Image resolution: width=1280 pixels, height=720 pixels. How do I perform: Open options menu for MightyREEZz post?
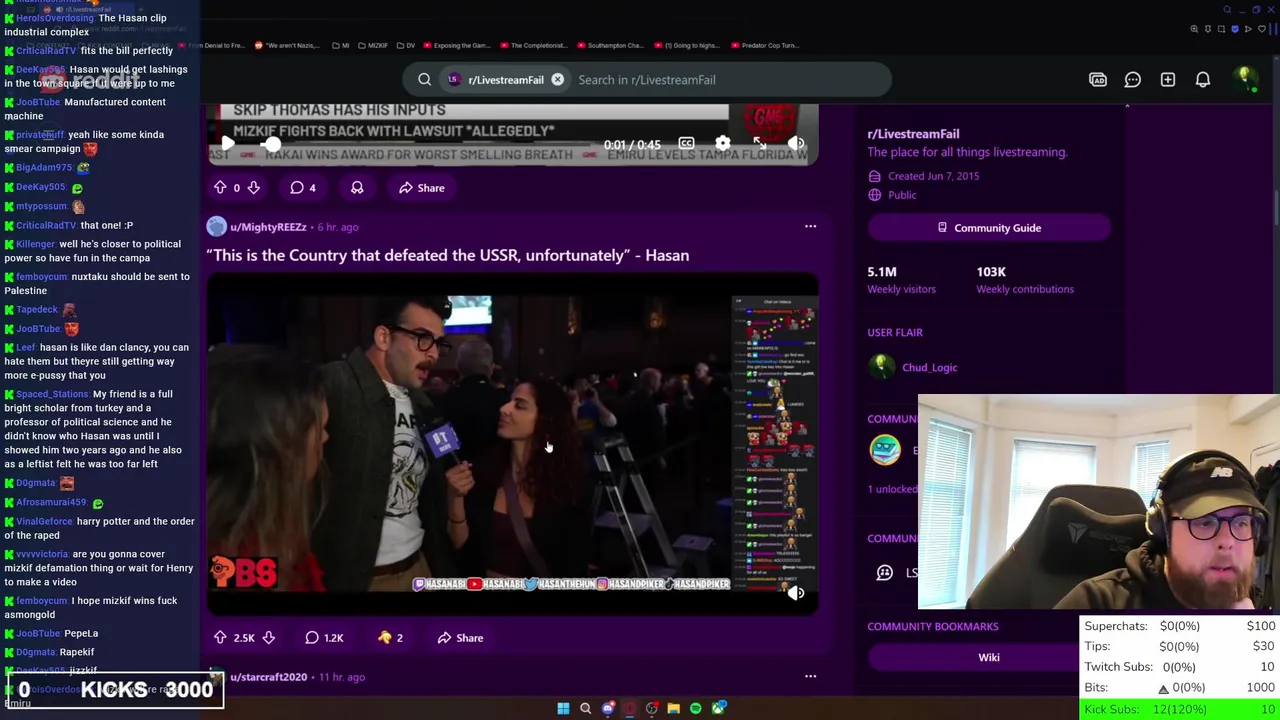point(810,227)
